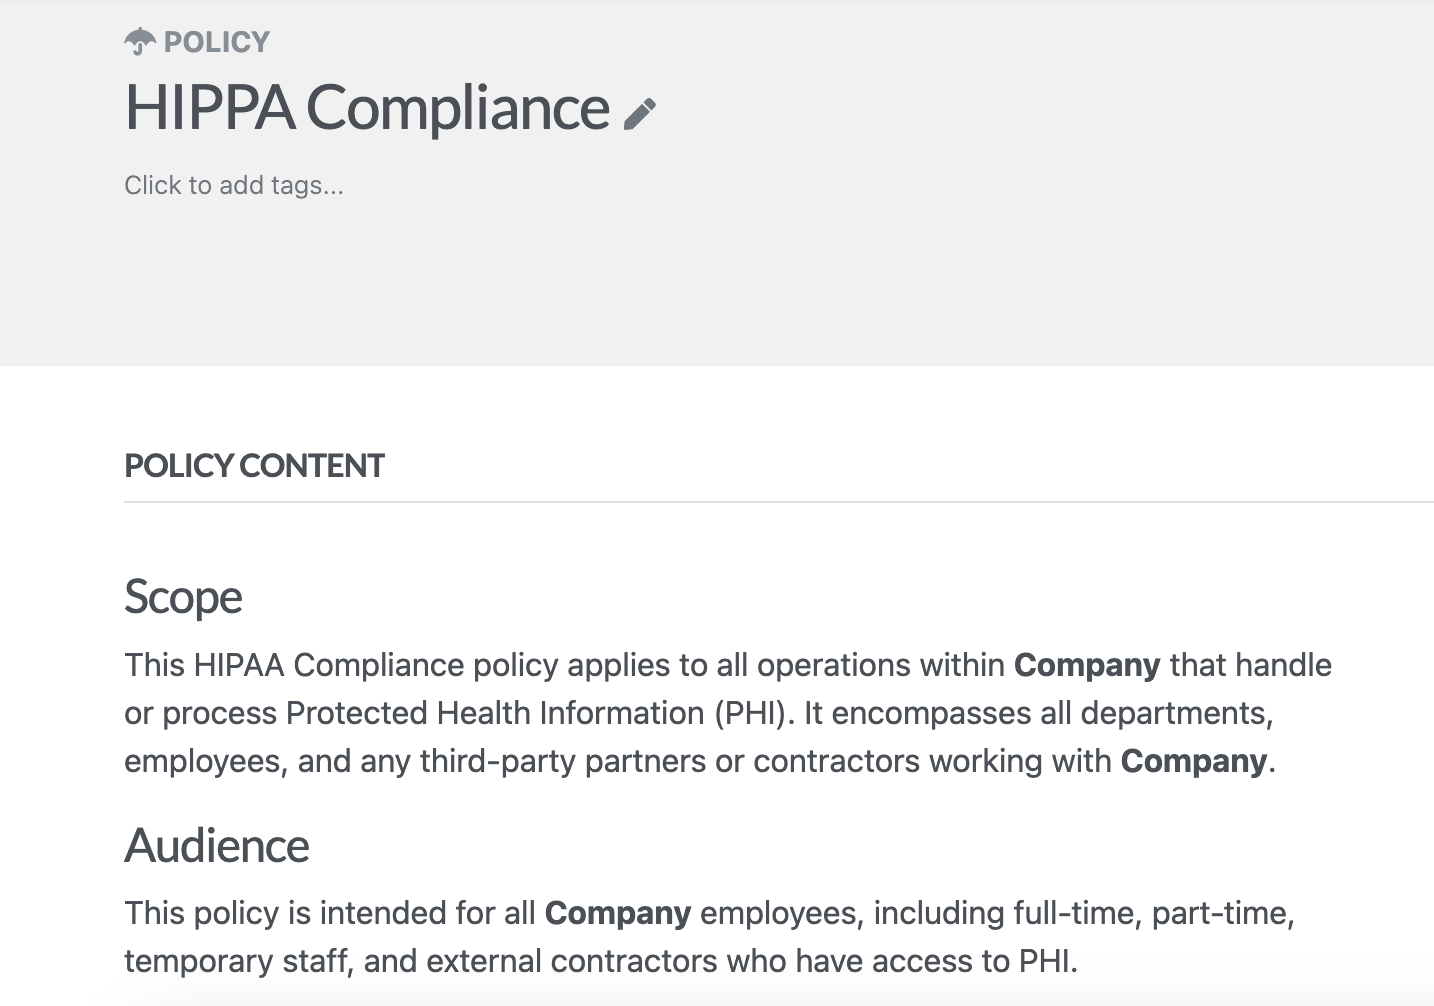Click the POLICY CONTENT section heading
The image size is (1434, 1006).
(x=254, y=466)
